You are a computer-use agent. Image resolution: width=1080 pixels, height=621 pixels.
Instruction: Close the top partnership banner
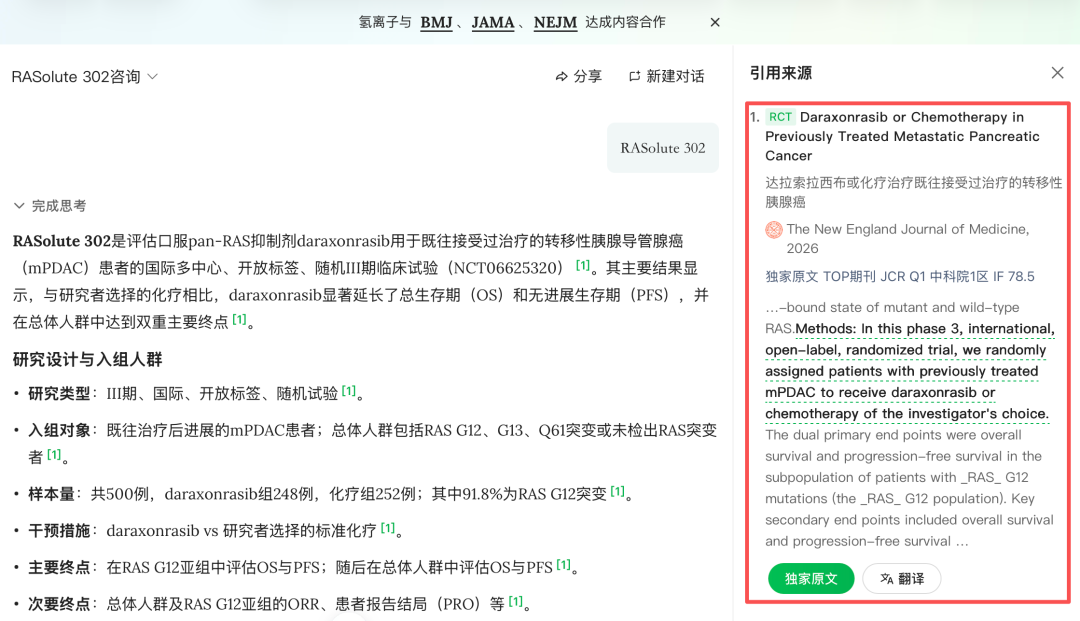click(x=715, y=23)
